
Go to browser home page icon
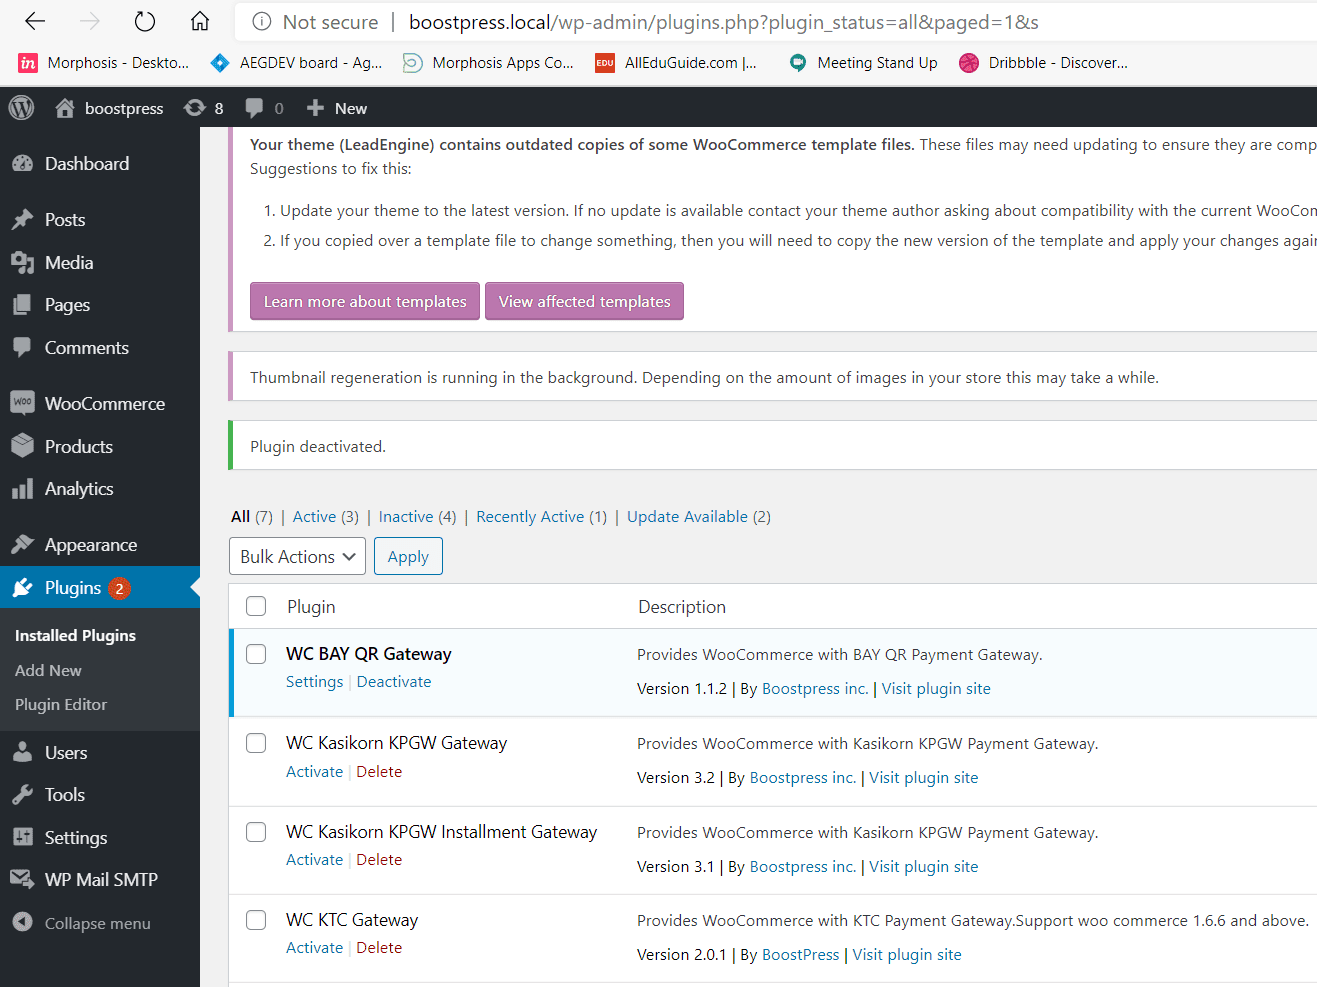pyautogui.click(x=200, y=21)
